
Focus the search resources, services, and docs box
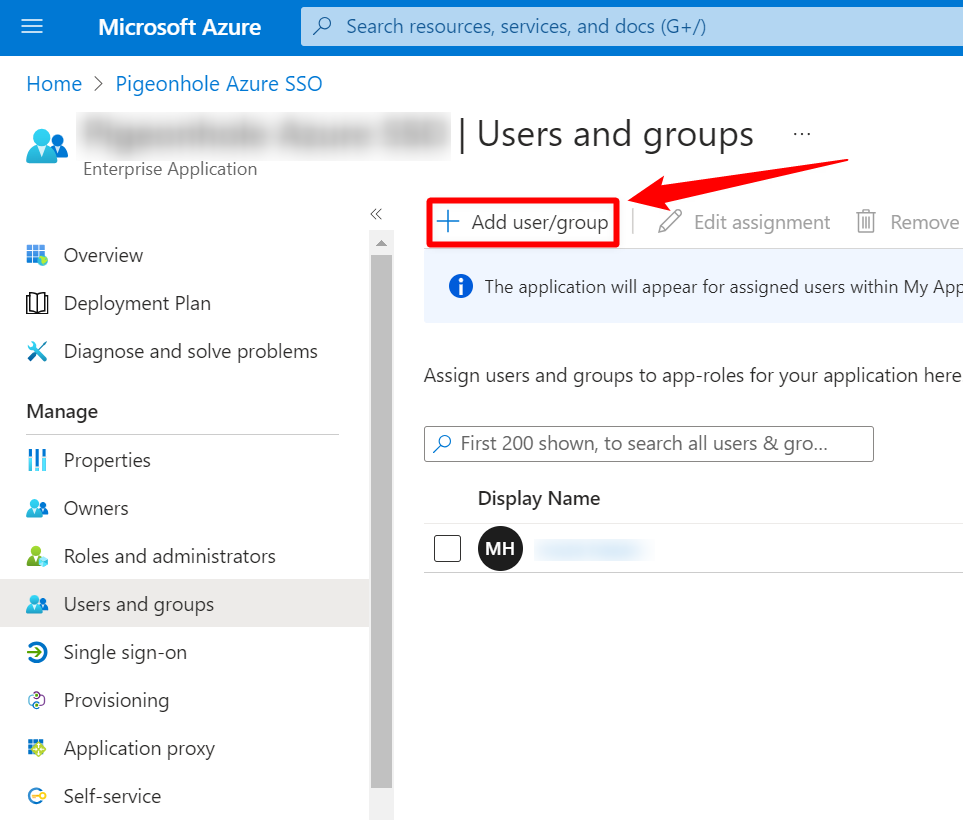point(631,26)
